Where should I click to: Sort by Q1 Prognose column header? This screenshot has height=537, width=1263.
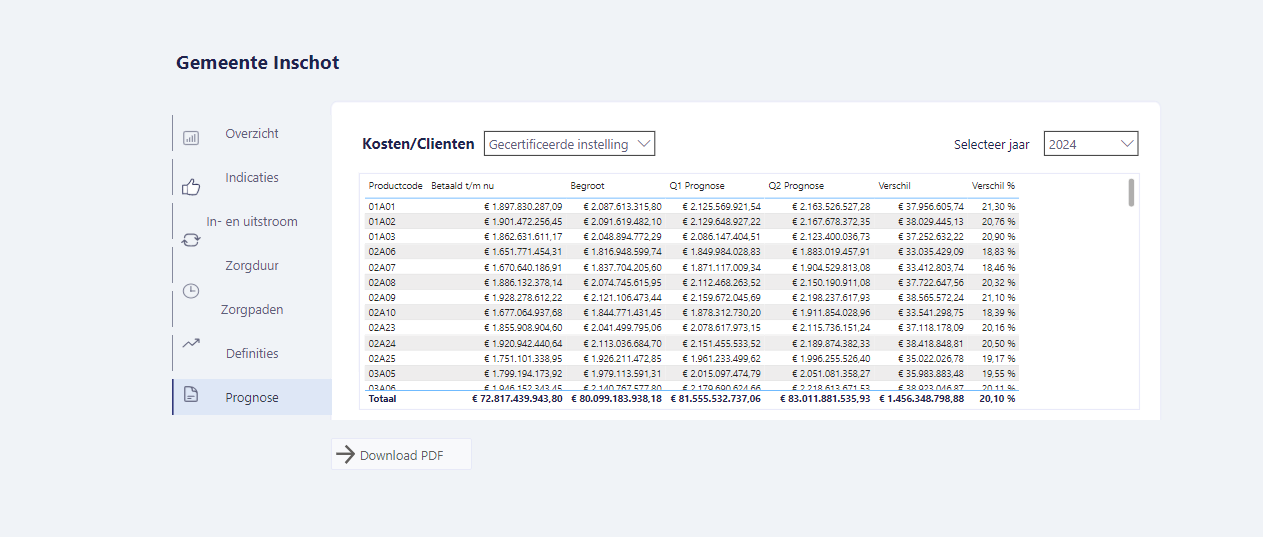coord(697,186)
